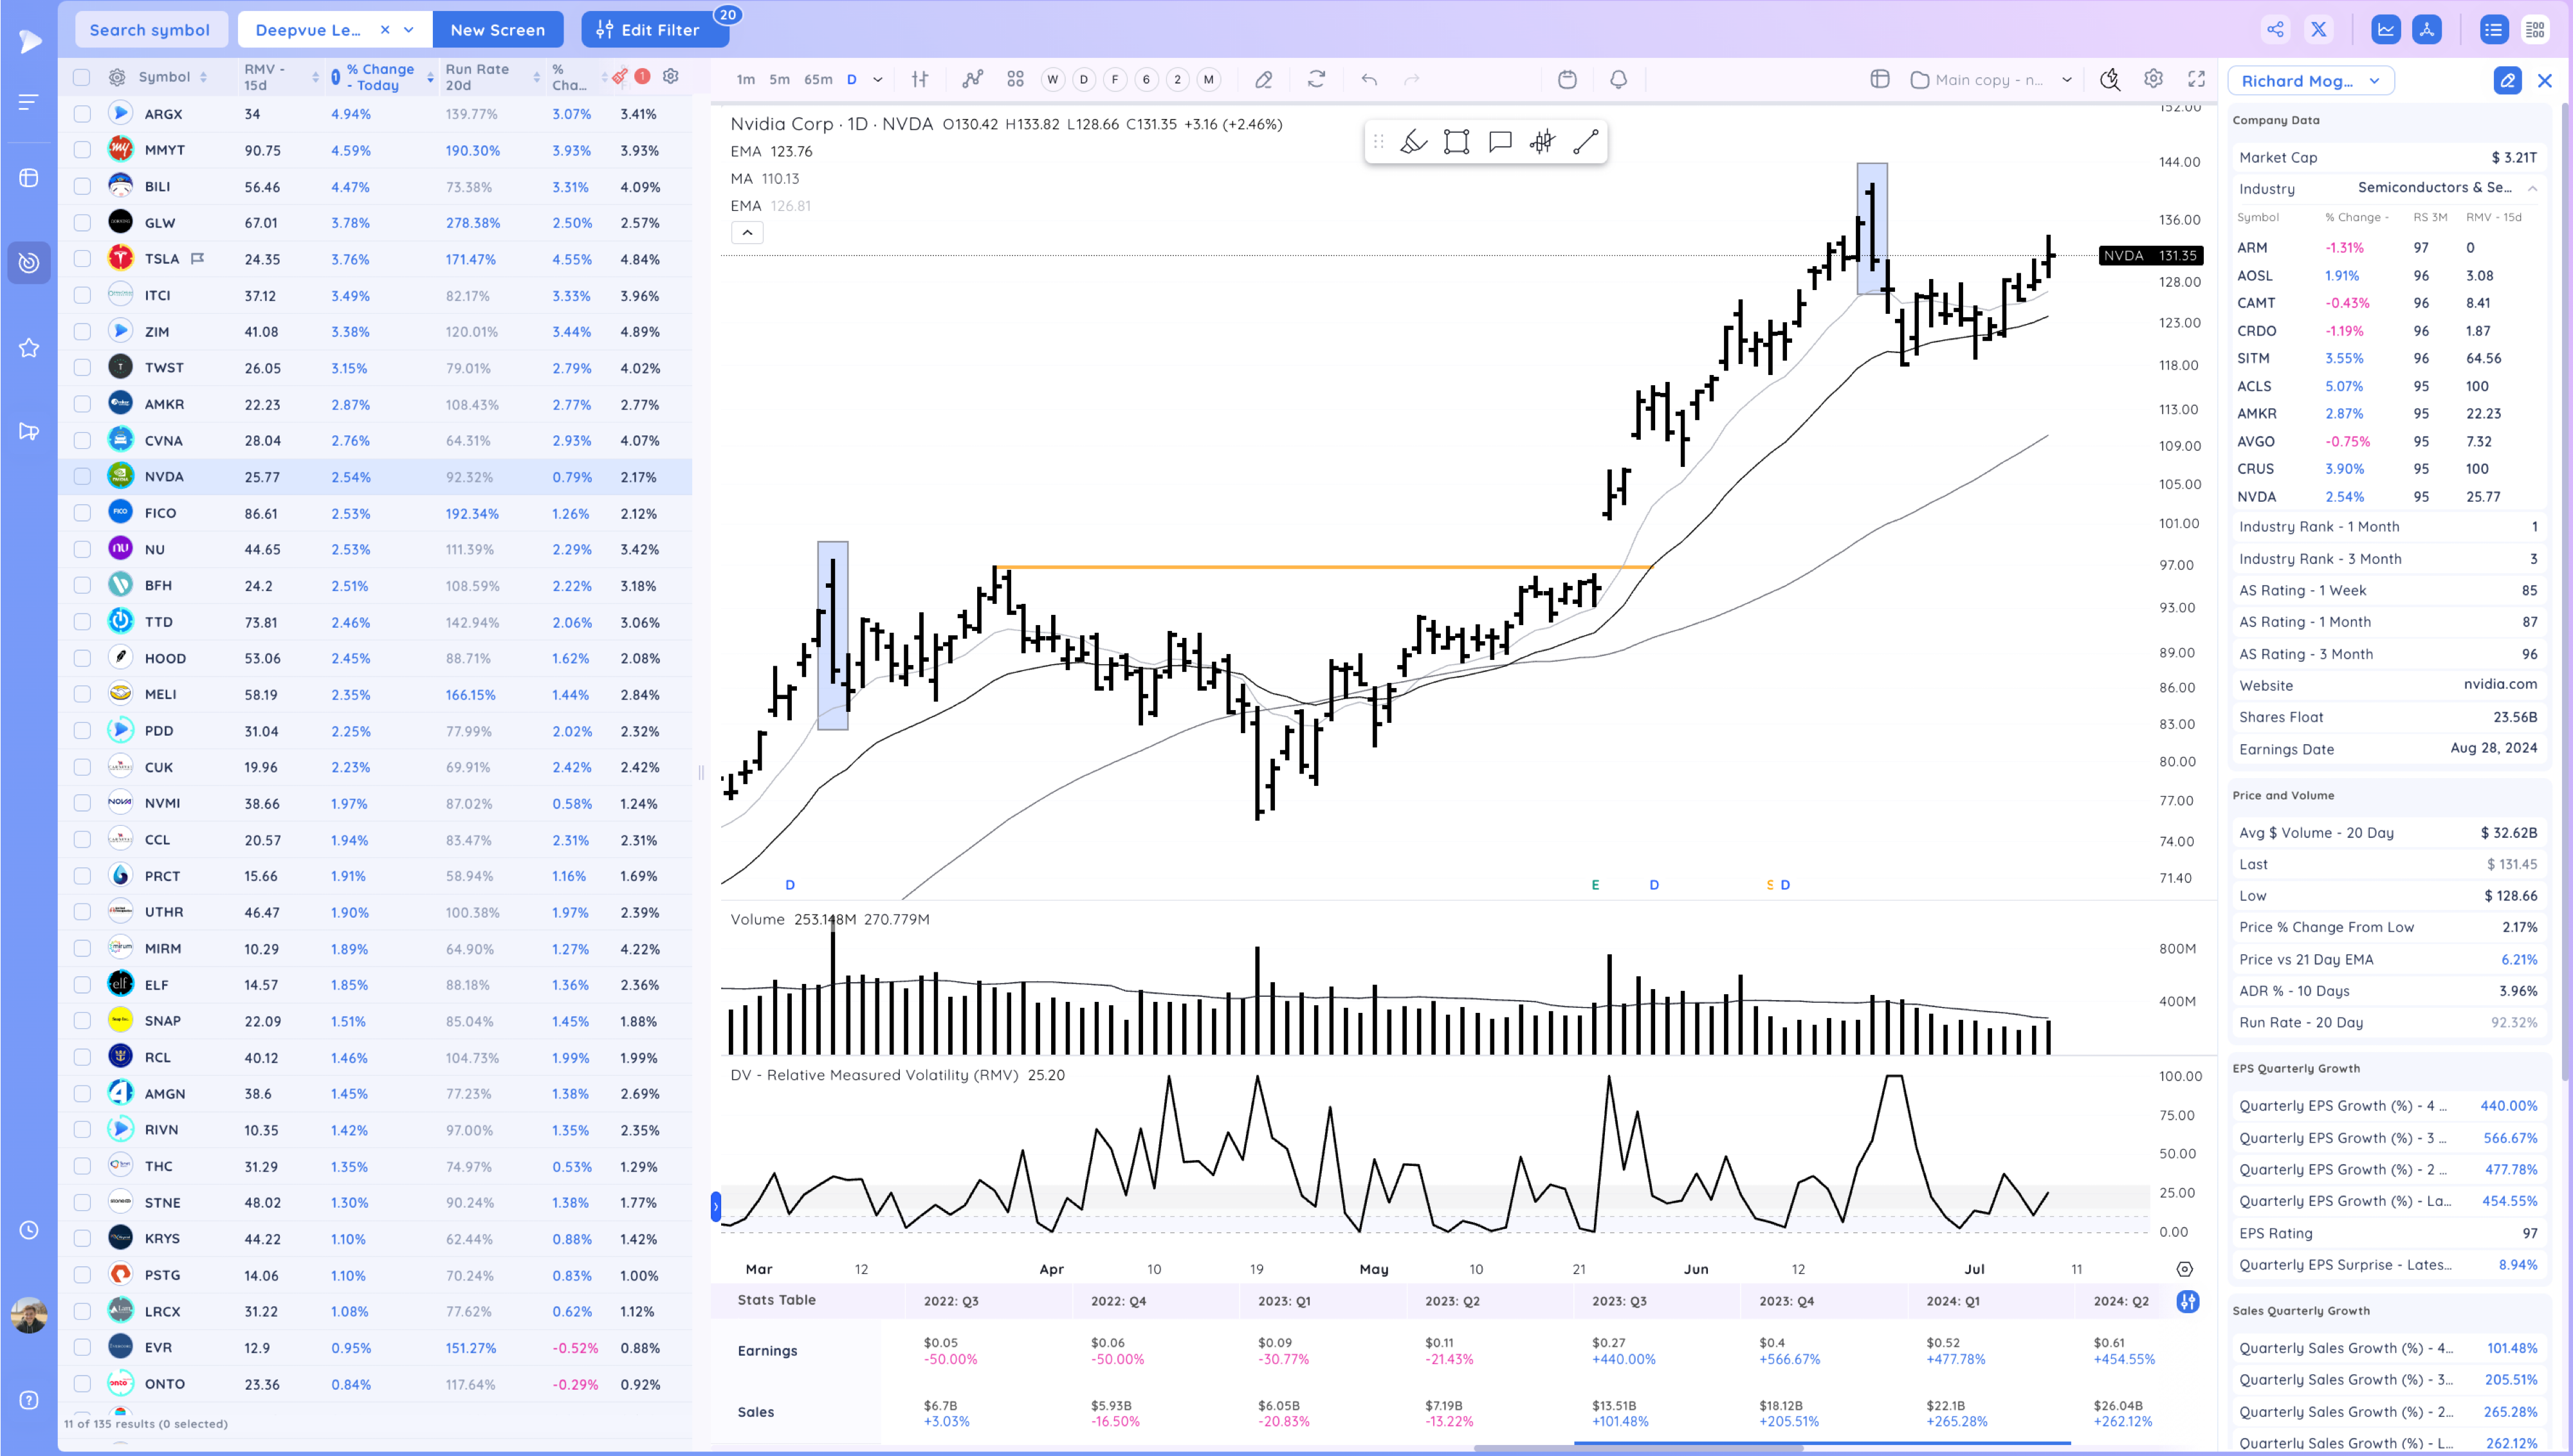Toggle the select-all header checkbox
The image size is (2573, 1456).
click(x=82, y=77)
